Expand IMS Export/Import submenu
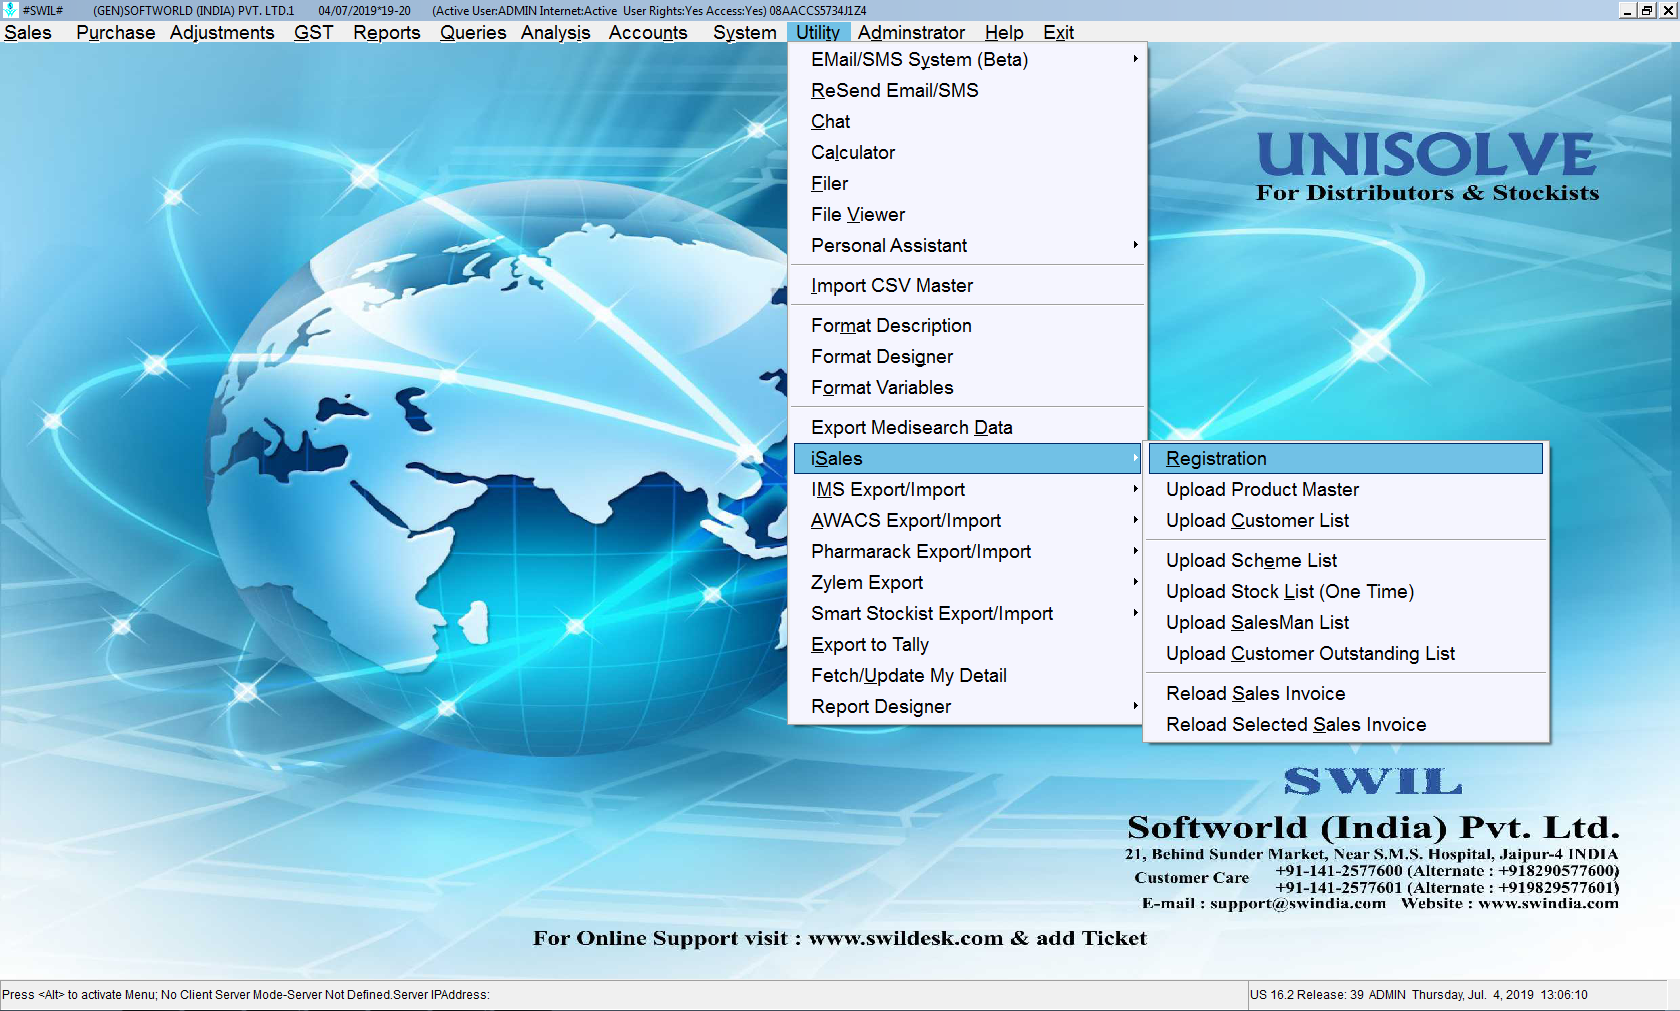 coord(967,489)
